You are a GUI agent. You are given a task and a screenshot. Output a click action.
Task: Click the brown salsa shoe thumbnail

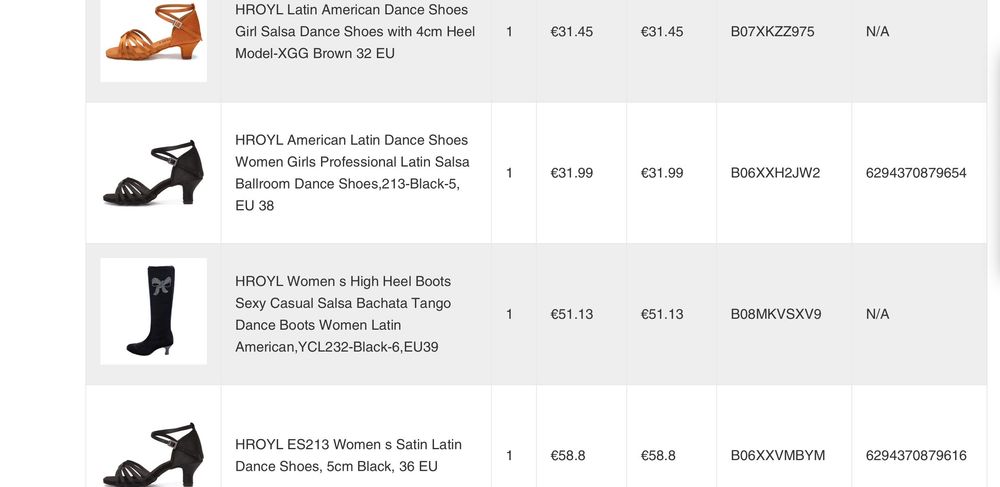tap(153, 35)
